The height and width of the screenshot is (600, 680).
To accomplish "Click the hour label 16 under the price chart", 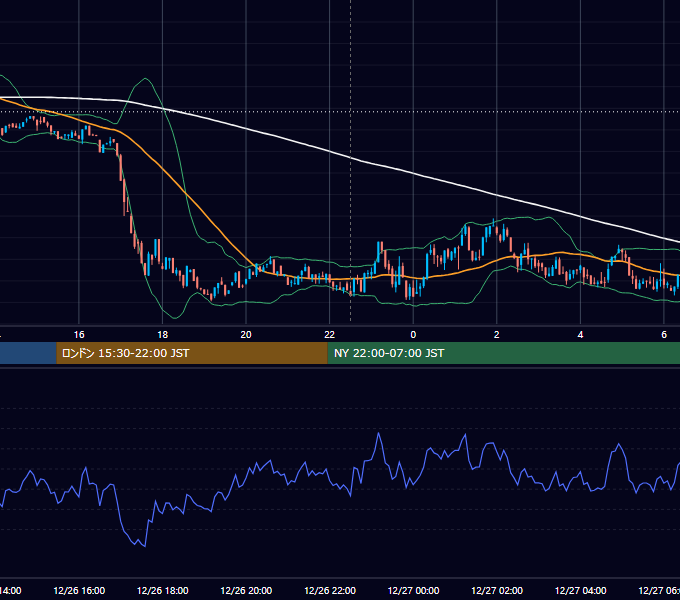I will [79, 335].
